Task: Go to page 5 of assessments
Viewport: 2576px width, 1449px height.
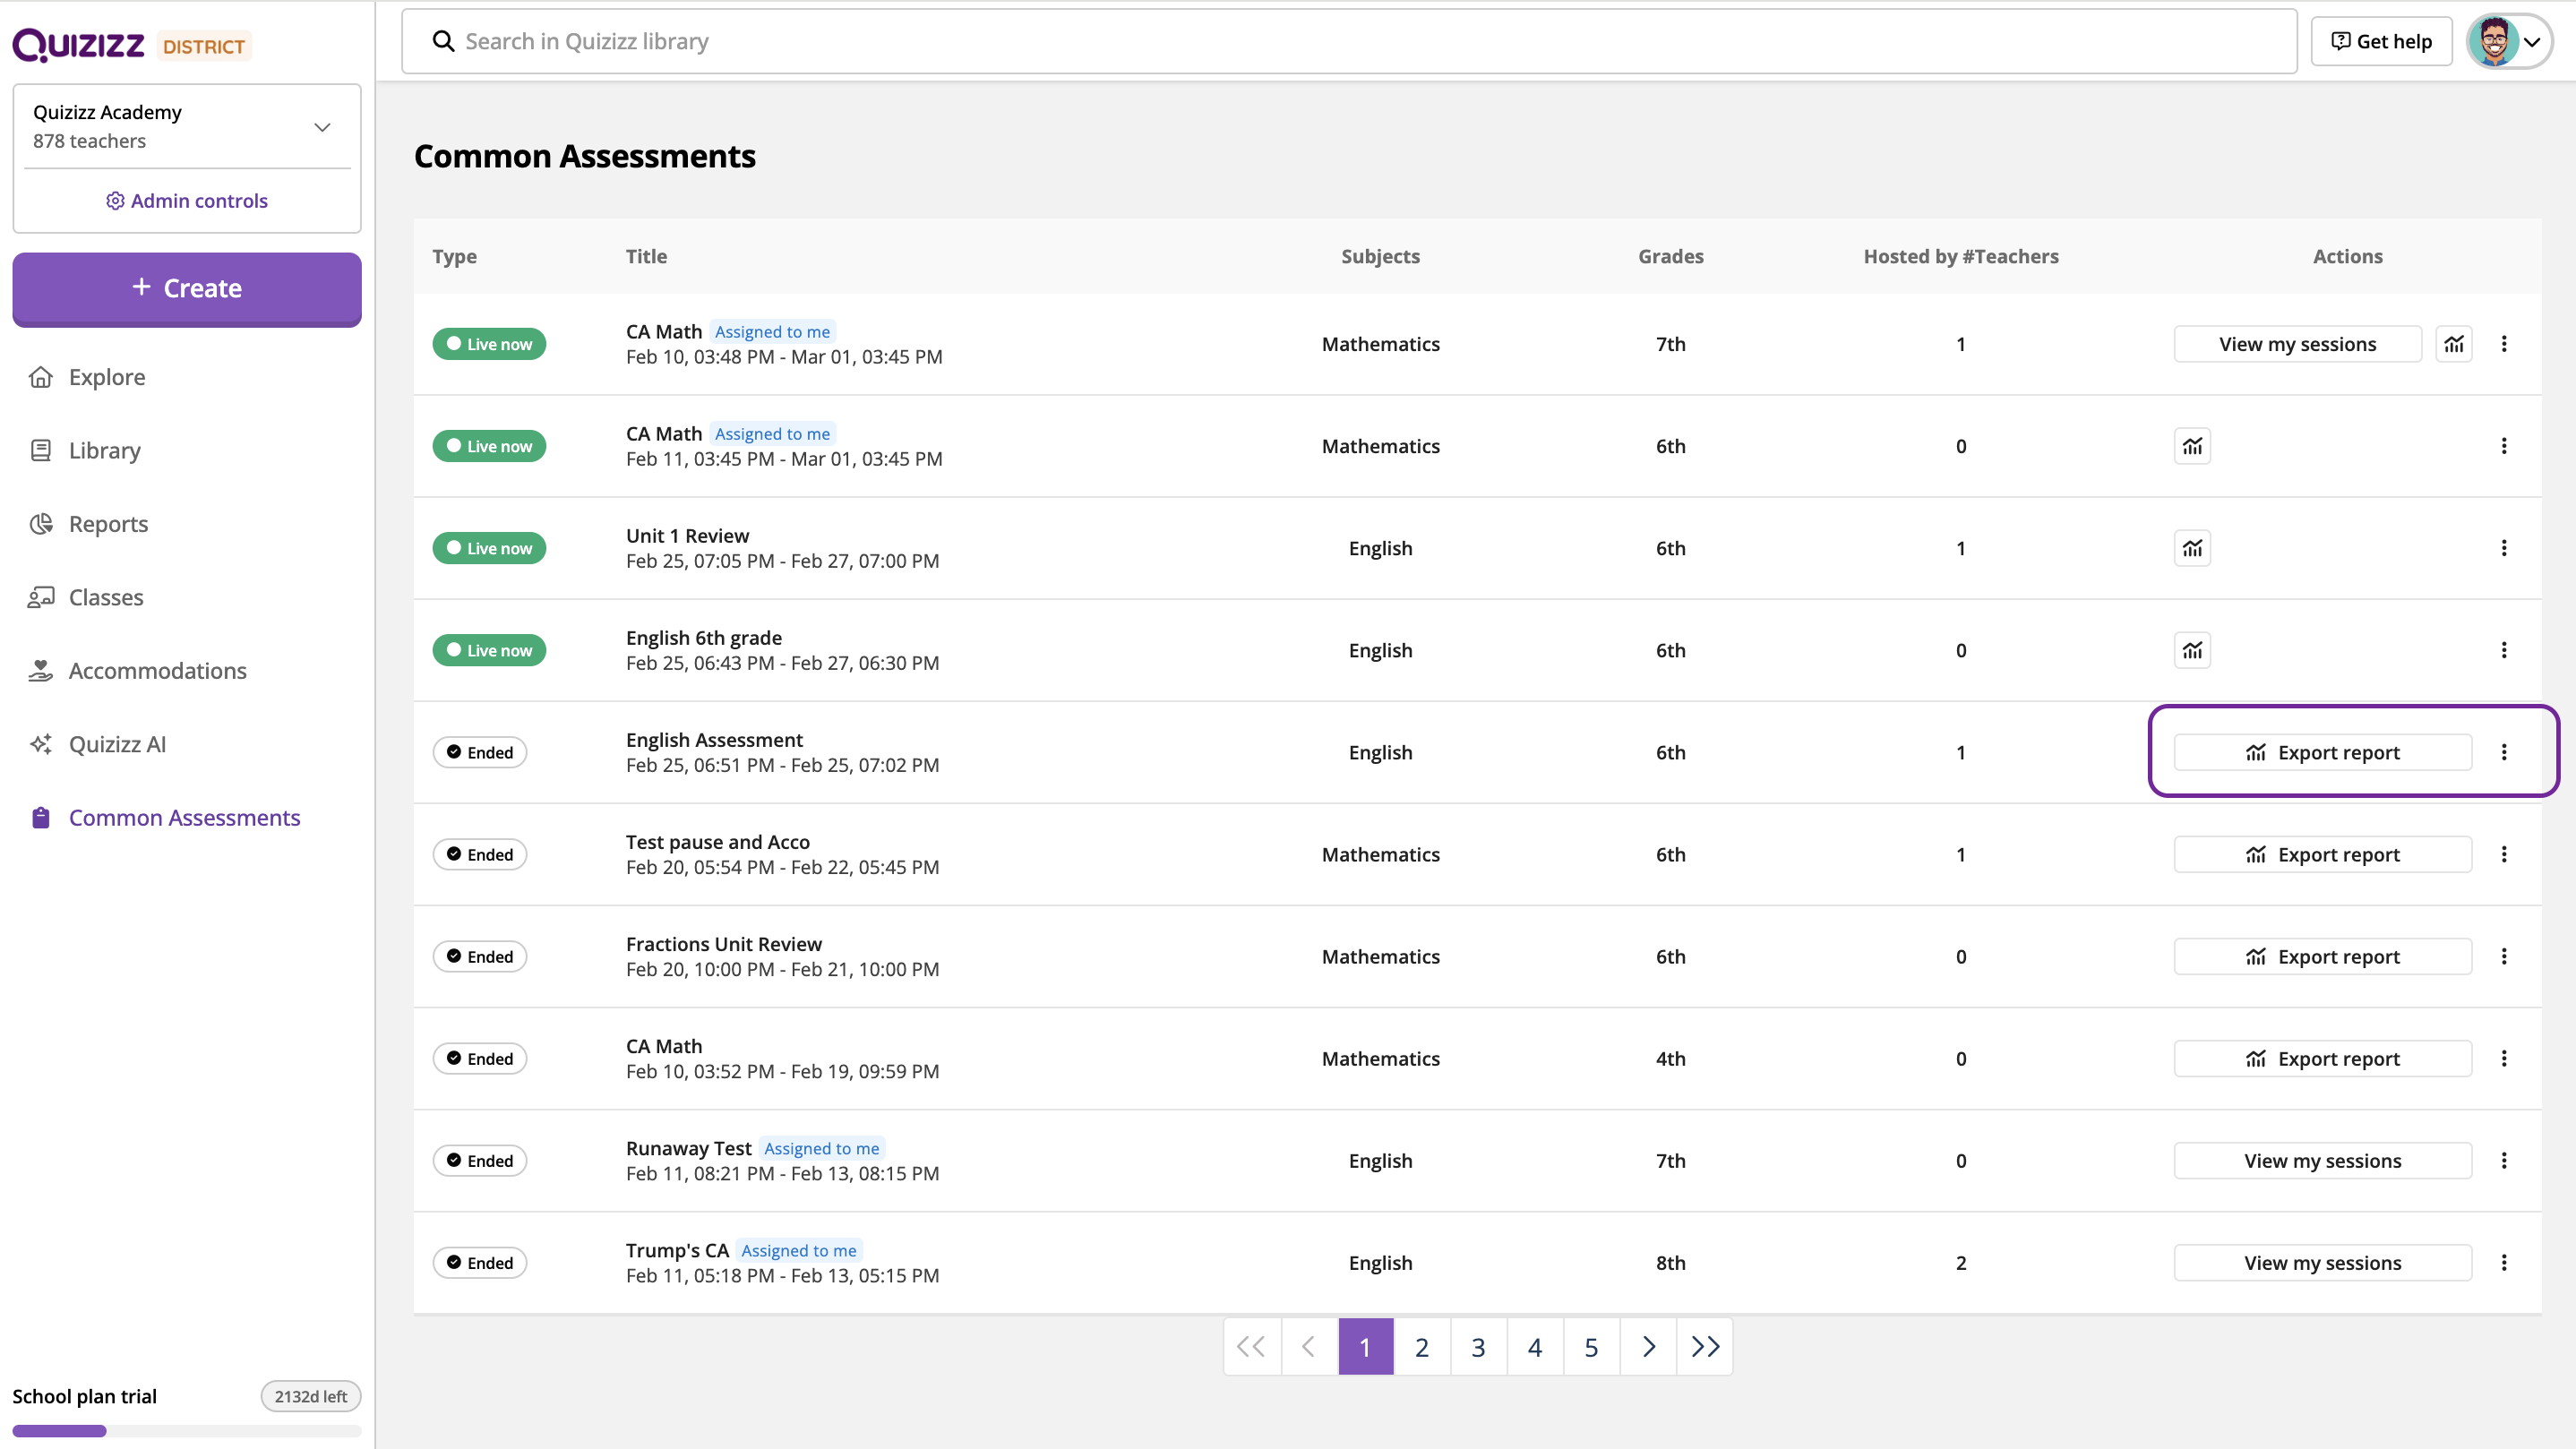Action: point(1591,1346)
